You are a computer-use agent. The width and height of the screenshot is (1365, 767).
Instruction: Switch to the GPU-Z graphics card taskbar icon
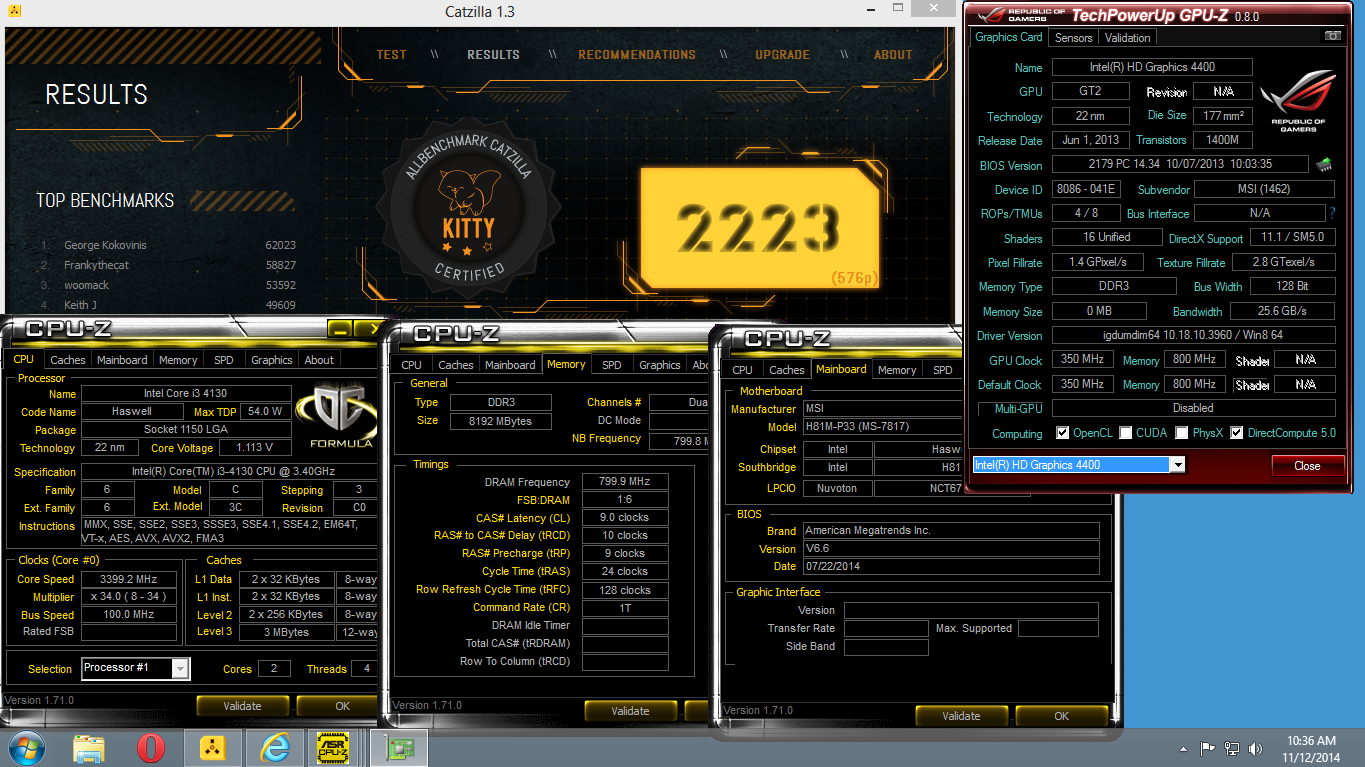pyautogui.click(x=399, y=748)
